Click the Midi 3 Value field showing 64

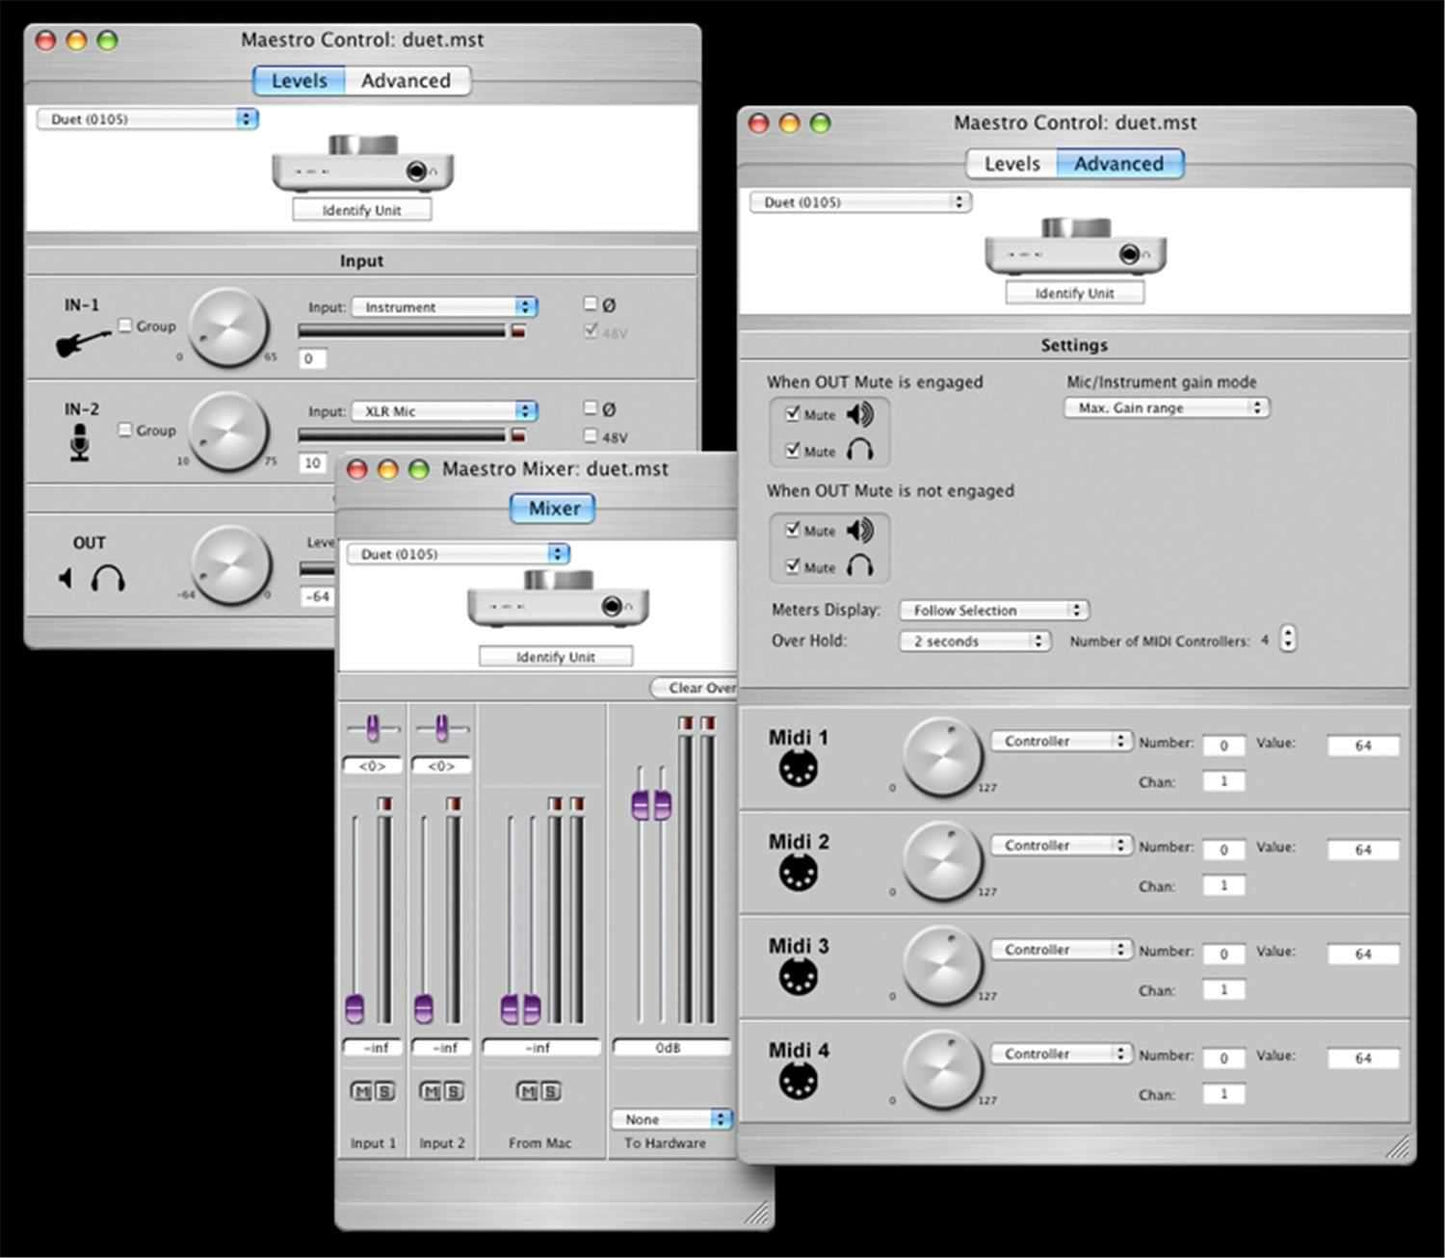[x=1362, y=953]
